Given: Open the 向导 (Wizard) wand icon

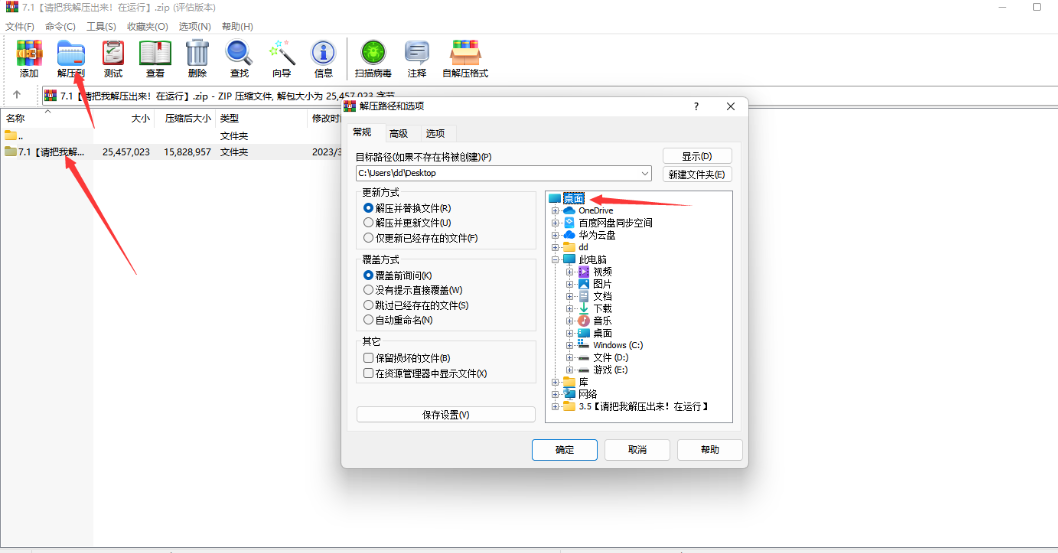Looking at the screenshot, I should pyautogui.click(x=281, y=59).
